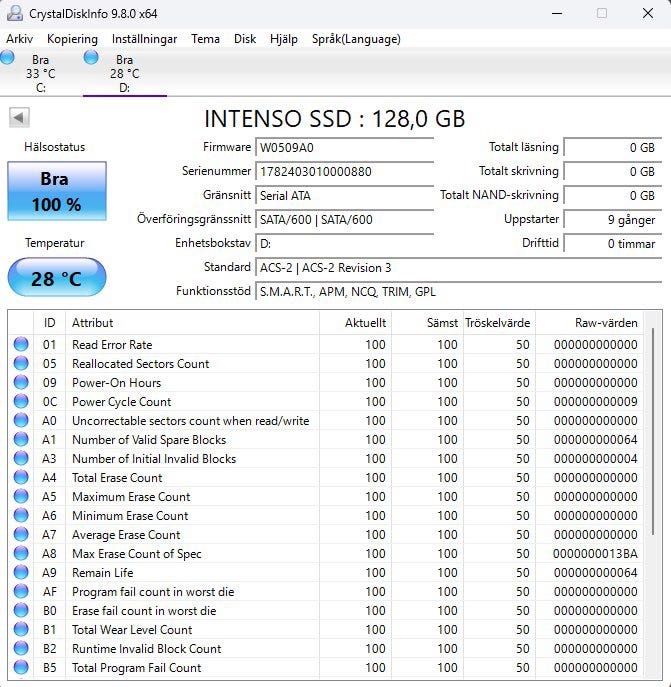671x687 pixels.
Task: Click the blue status orb for drive C:
Action: pos(8,58)
